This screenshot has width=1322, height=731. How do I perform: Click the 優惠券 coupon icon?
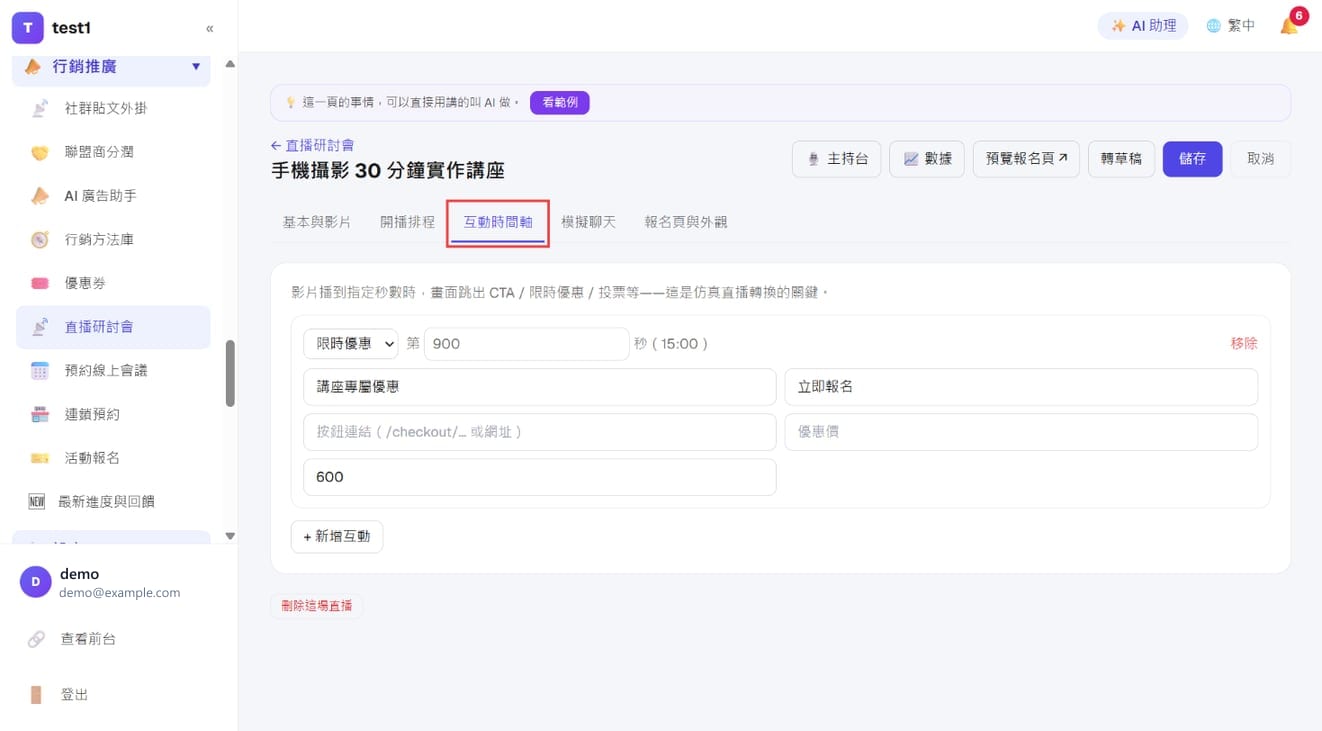pyautogui.click(x=40, y=283)
